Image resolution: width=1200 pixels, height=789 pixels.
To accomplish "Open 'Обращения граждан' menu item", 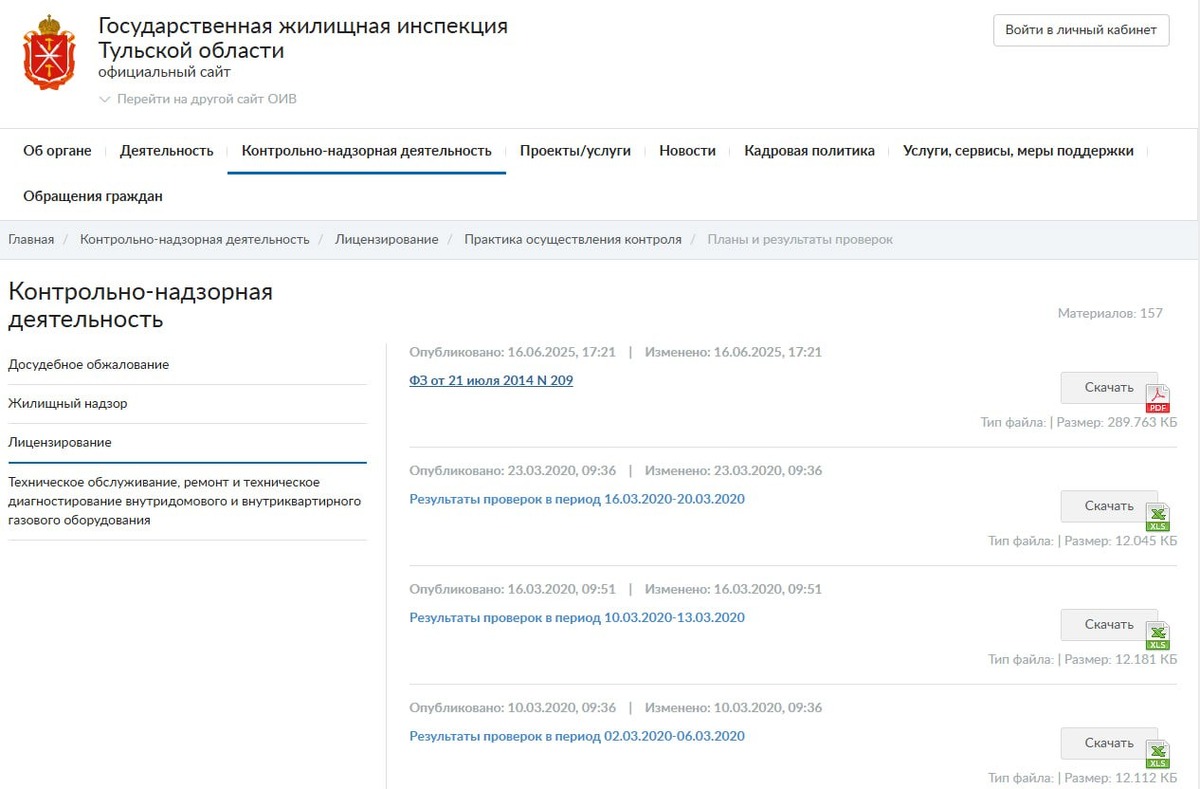I will coord(93,196).
